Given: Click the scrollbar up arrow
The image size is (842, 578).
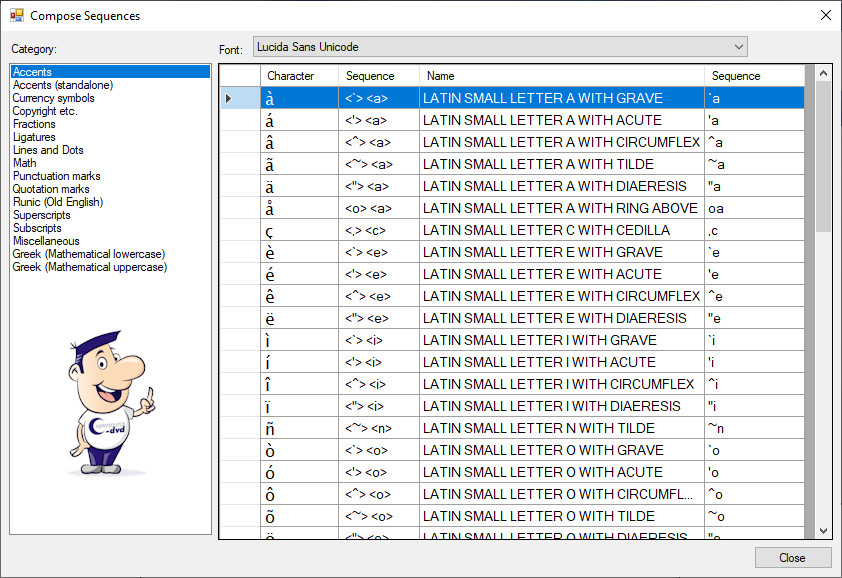Looking at the screenshot, I should 824,73.
